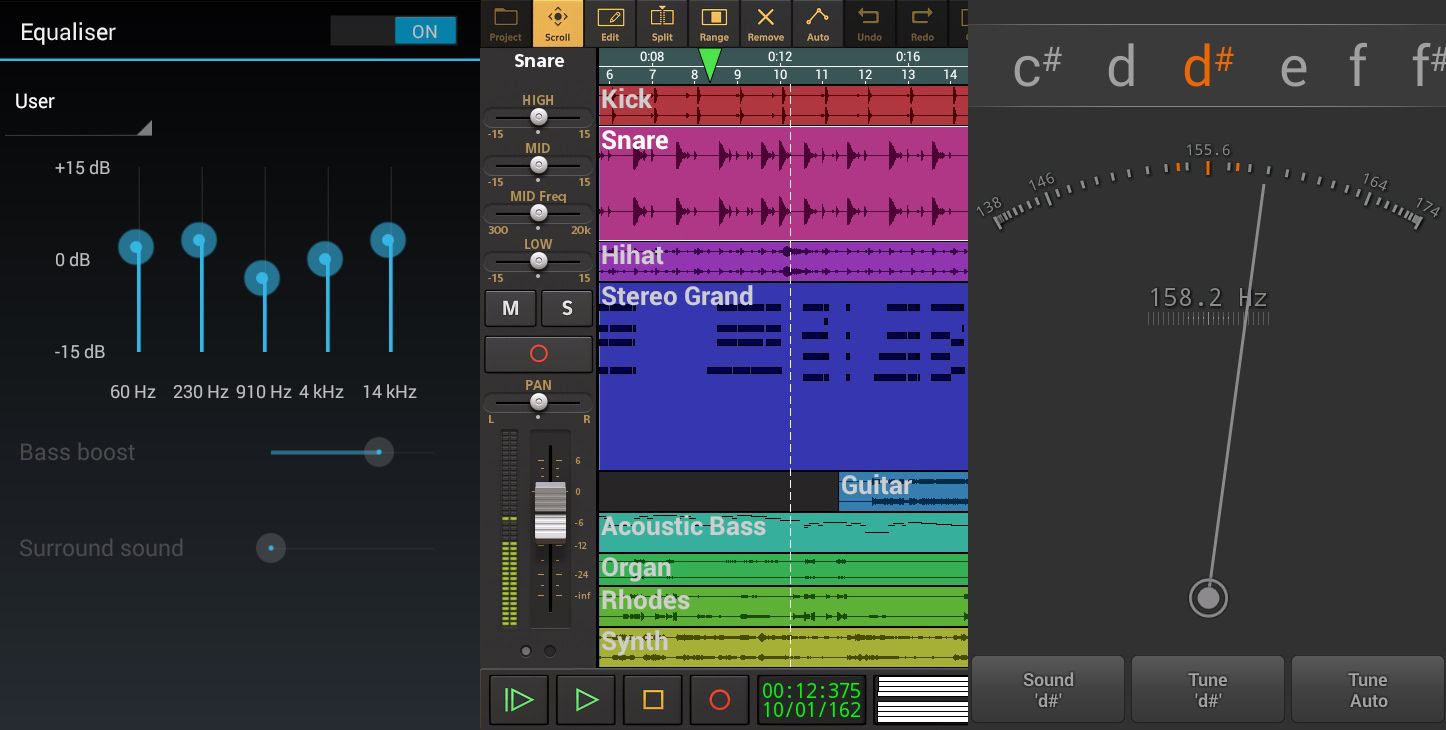Select the Edit pencil tool
The height and width of the screenshot is (730, 1446).
tap(610, 24)
